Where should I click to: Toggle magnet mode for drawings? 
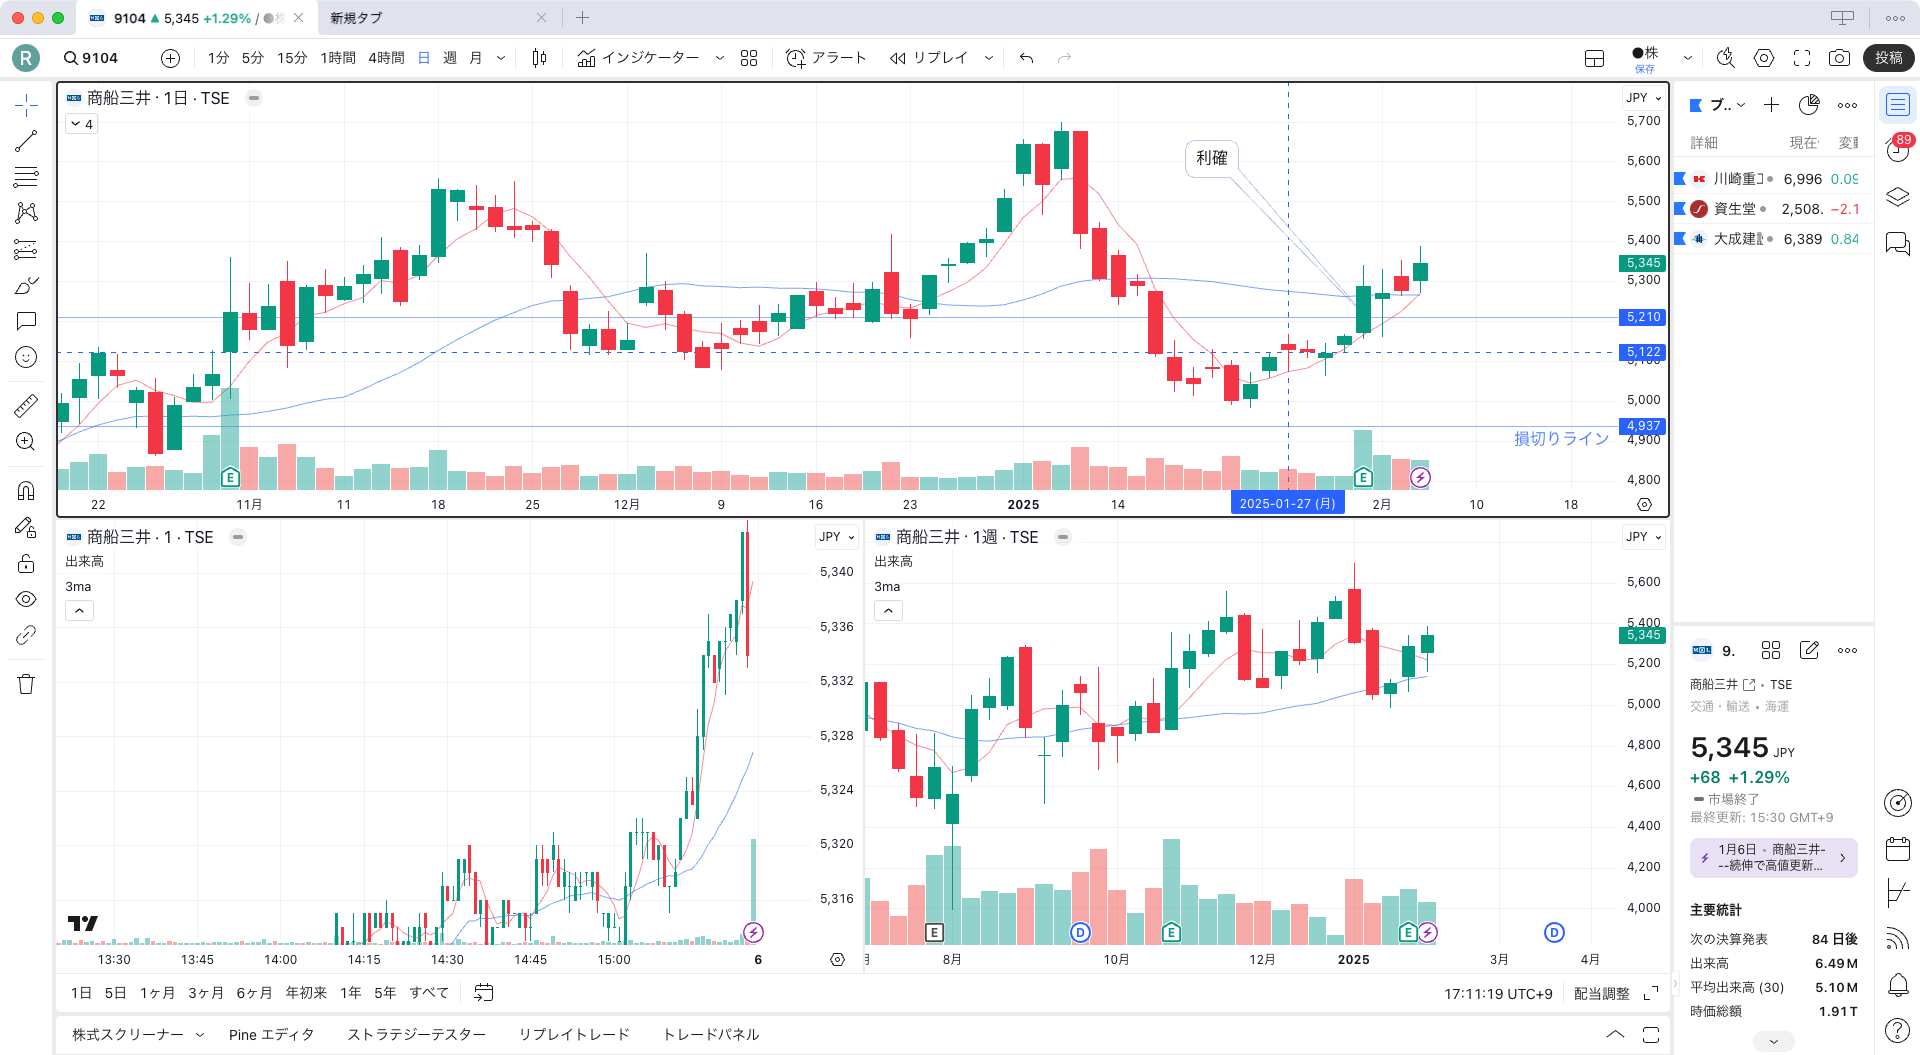pyautogui.click(x=26, y=491)
